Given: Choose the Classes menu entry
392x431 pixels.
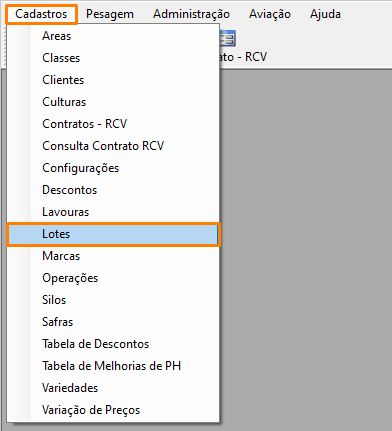Looking at the screenshot, I should 113,58.
